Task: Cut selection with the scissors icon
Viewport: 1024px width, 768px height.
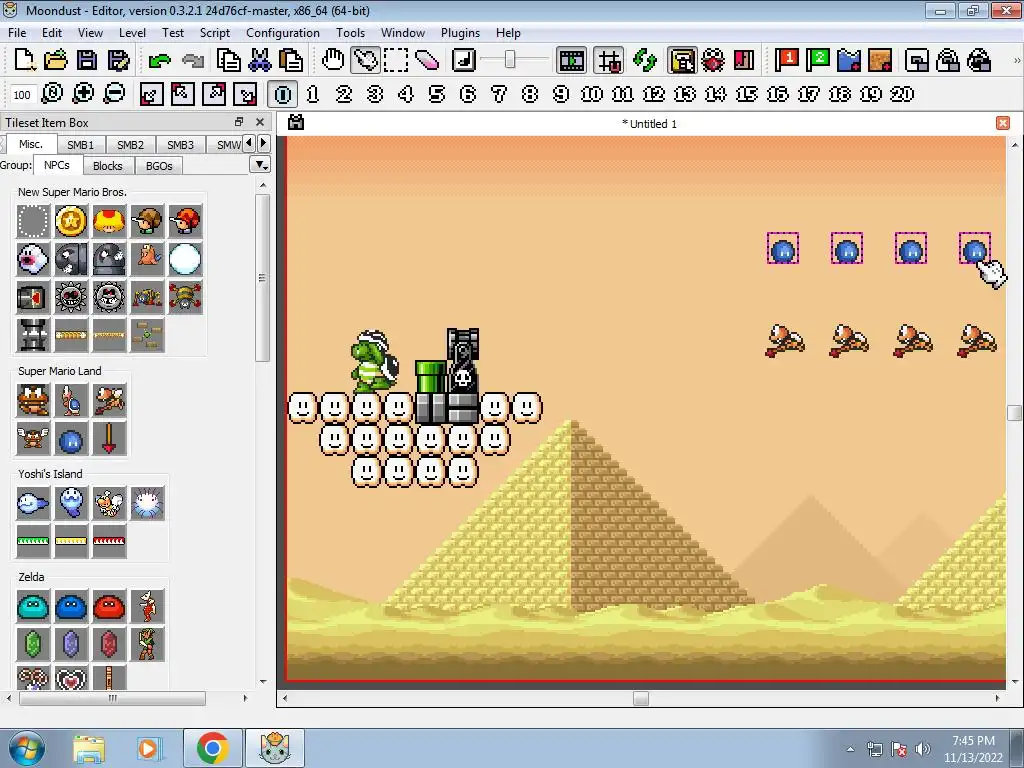Action: [259, 60]
